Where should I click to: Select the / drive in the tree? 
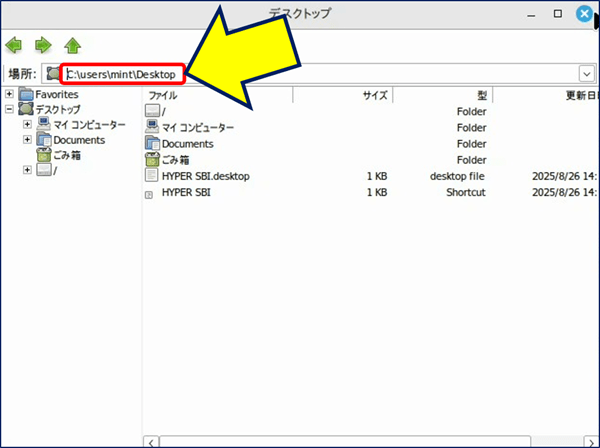(55, 171)
